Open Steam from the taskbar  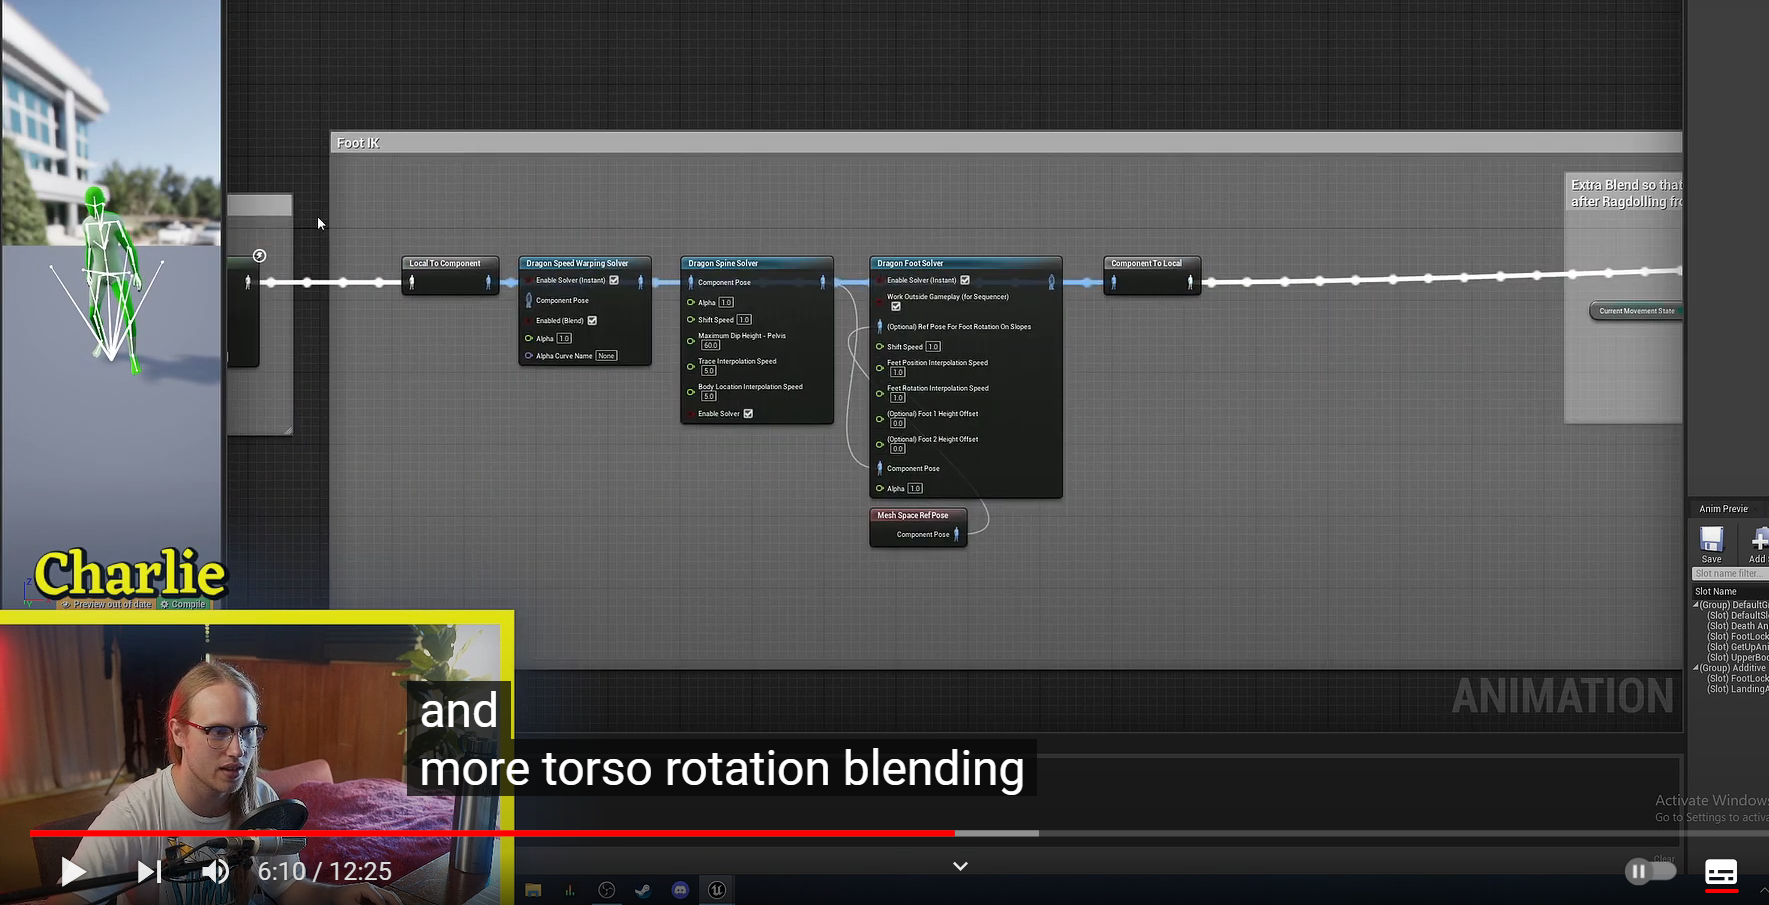coord(643,890)
